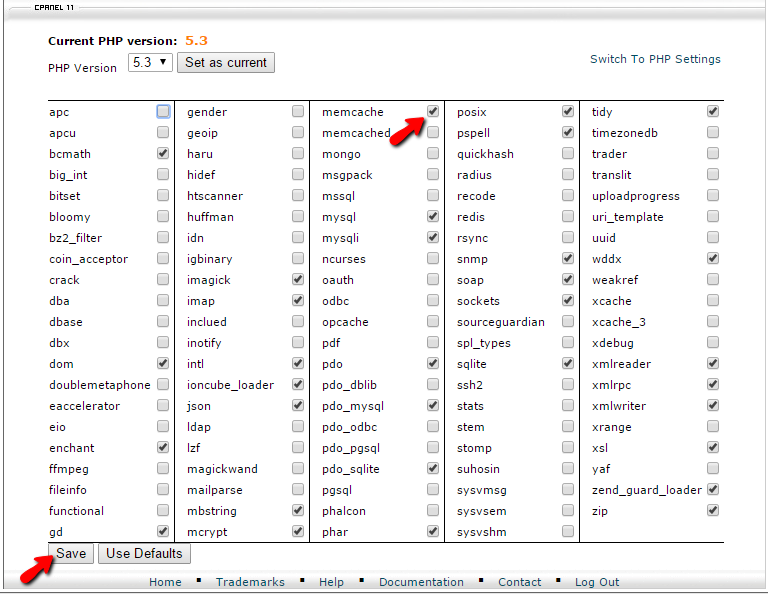Save the PHP extension selection
This screenshot has width=768, height=594.
pyautogui.click(x=71, y=554)
